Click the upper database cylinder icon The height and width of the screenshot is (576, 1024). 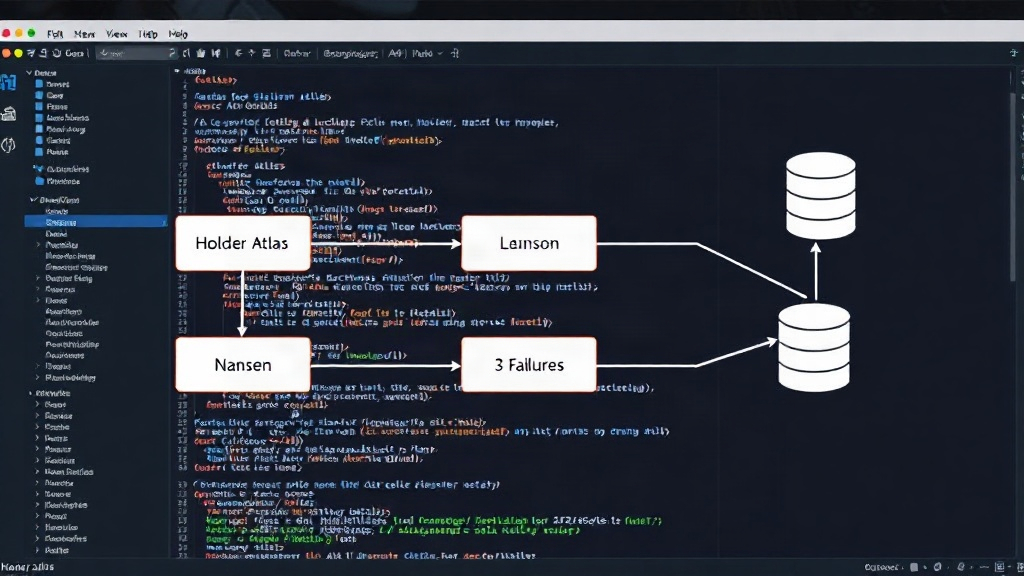click(821, 195)
